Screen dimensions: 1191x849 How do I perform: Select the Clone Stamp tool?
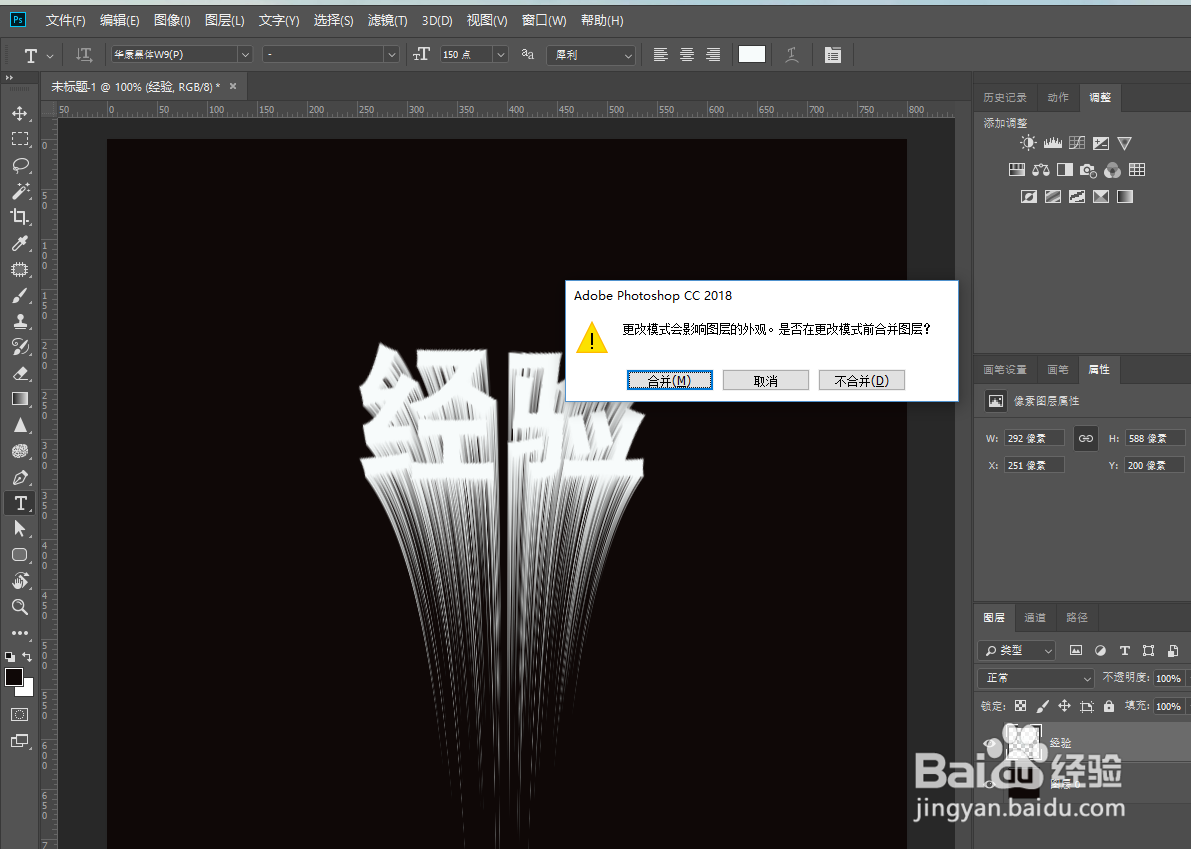[x=20, y=321]
